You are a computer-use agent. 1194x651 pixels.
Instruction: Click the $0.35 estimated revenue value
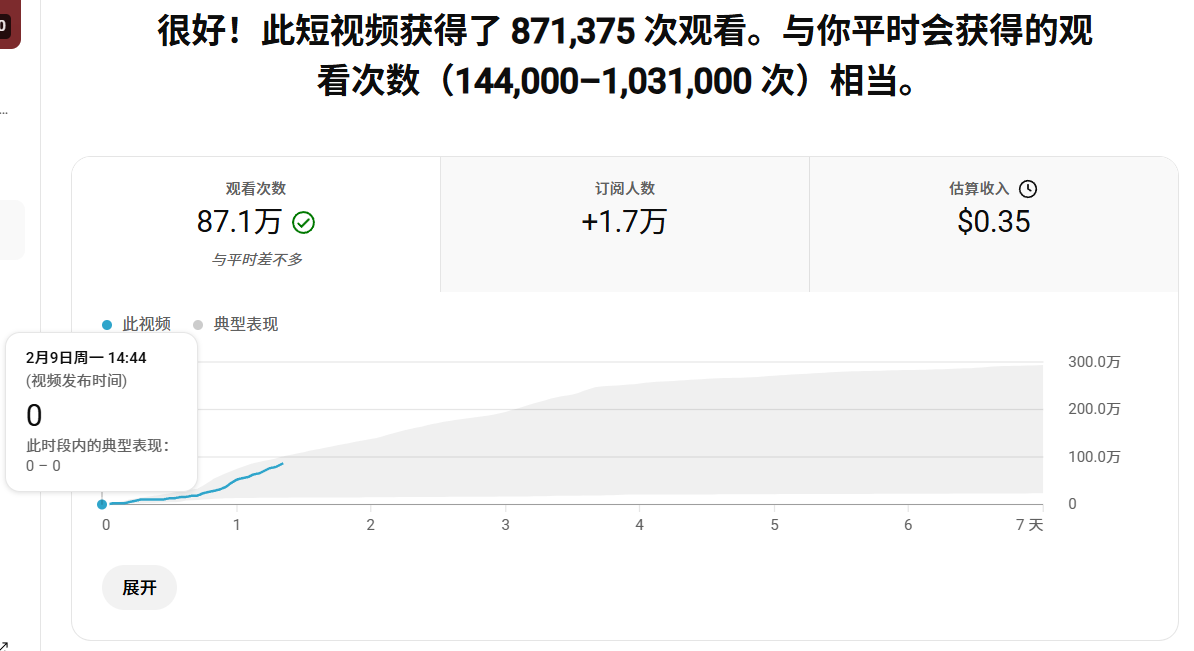[993, 222]
